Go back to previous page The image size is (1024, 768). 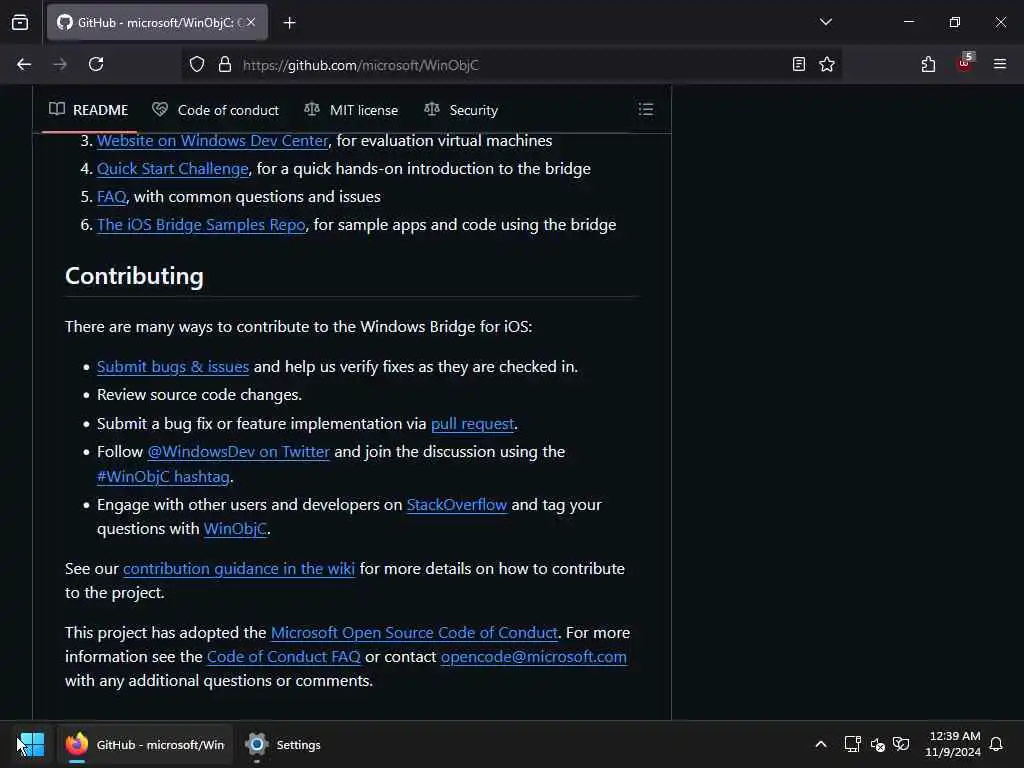(x=24, y=64)
